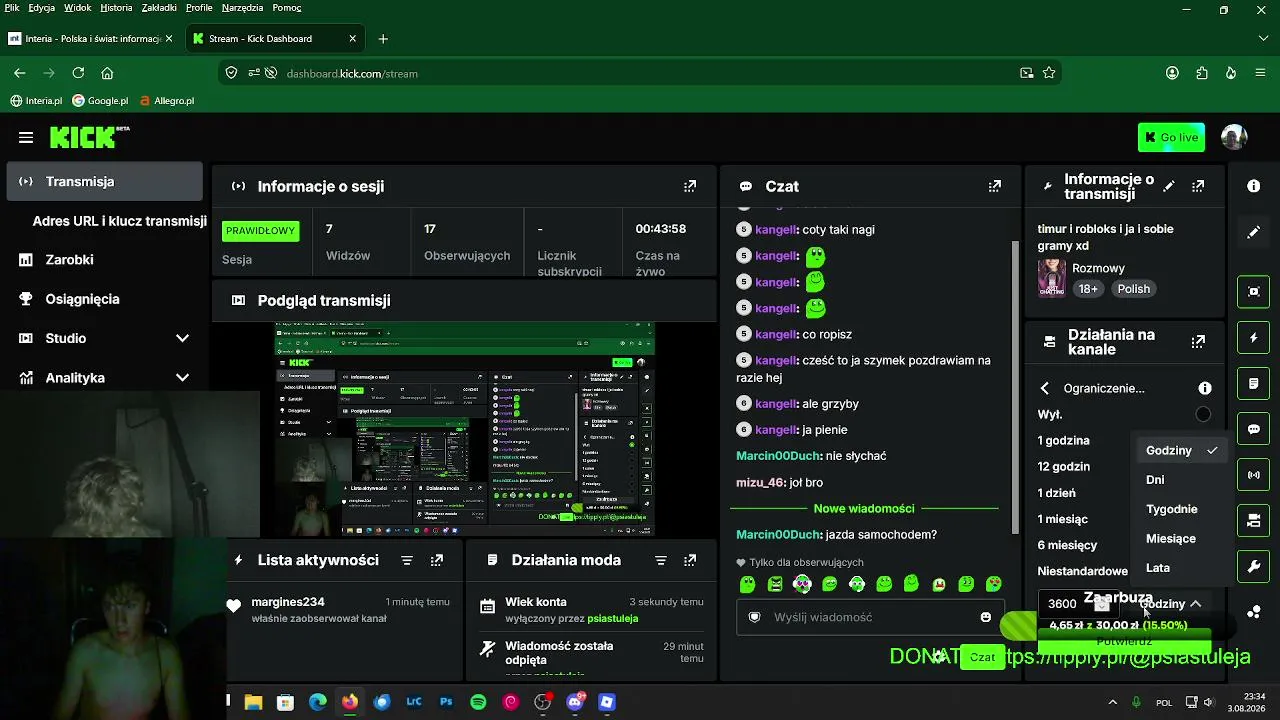Viewport: 1280px width, 720px height.
Task: Go to the browser home page
Action: 107,73
